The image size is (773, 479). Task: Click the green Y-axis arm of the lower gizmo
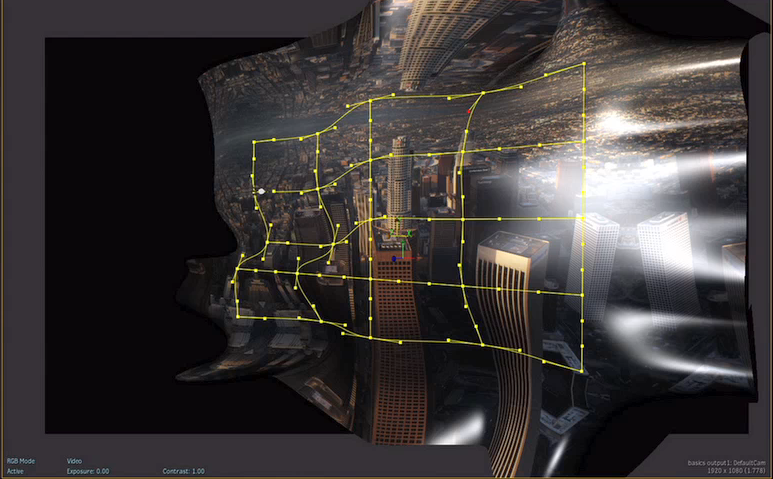click(403, 249)
